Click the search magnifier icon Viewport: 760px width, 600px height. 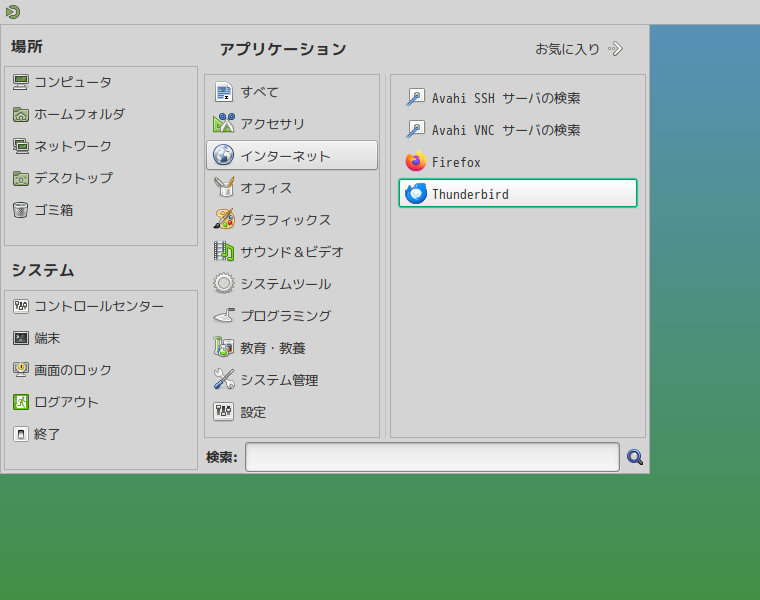pyautogui.click(x=634, y=457)
